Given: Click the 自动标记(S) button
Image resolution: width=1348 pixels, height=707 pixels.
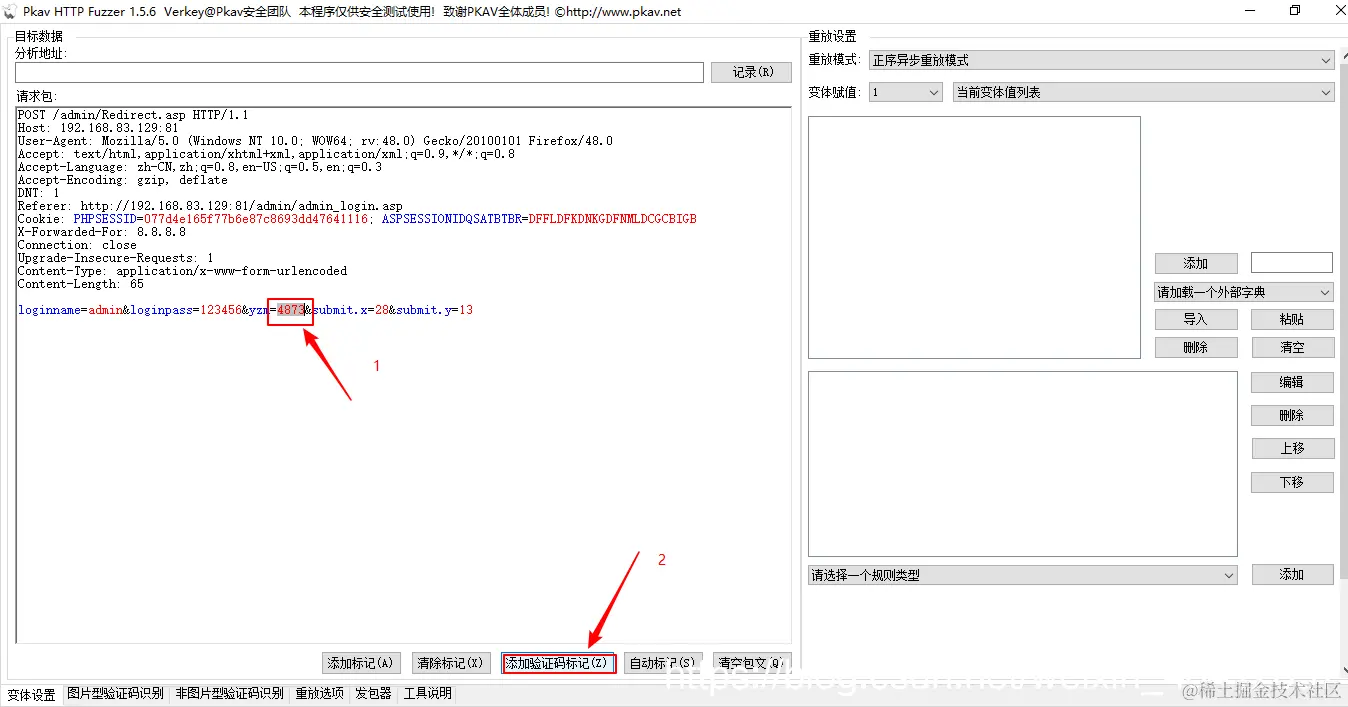Looking at the screenshot, I should pyautogui.click(x=662, y=663).
